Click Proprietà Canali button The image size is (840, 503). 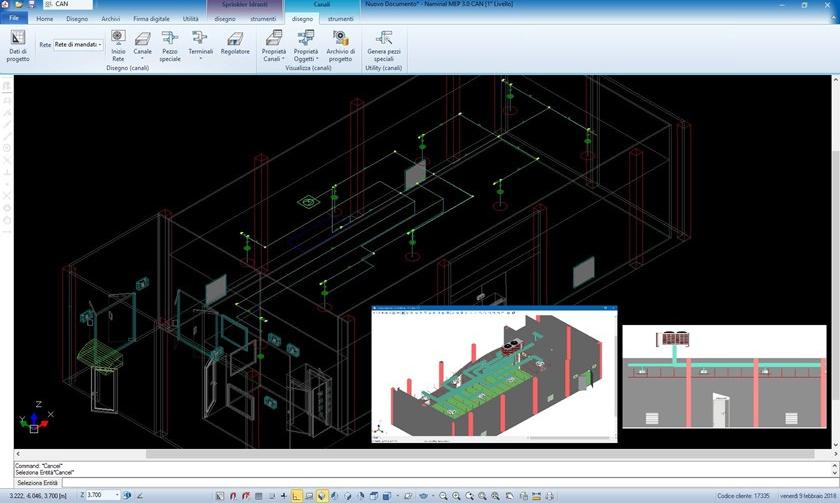[x=273, y=45]
